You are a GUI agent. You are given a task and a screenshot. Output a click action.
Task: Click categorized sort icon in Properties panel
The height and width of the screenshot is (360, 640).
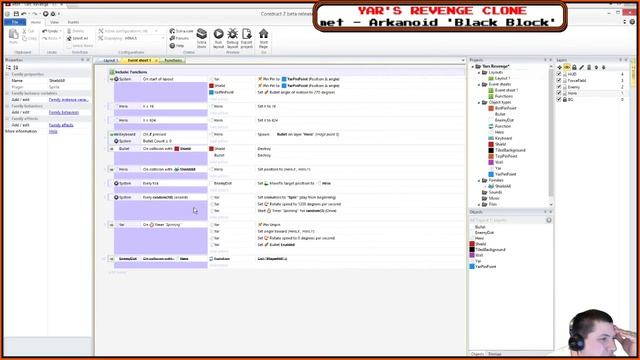click(x=8, y=67)
